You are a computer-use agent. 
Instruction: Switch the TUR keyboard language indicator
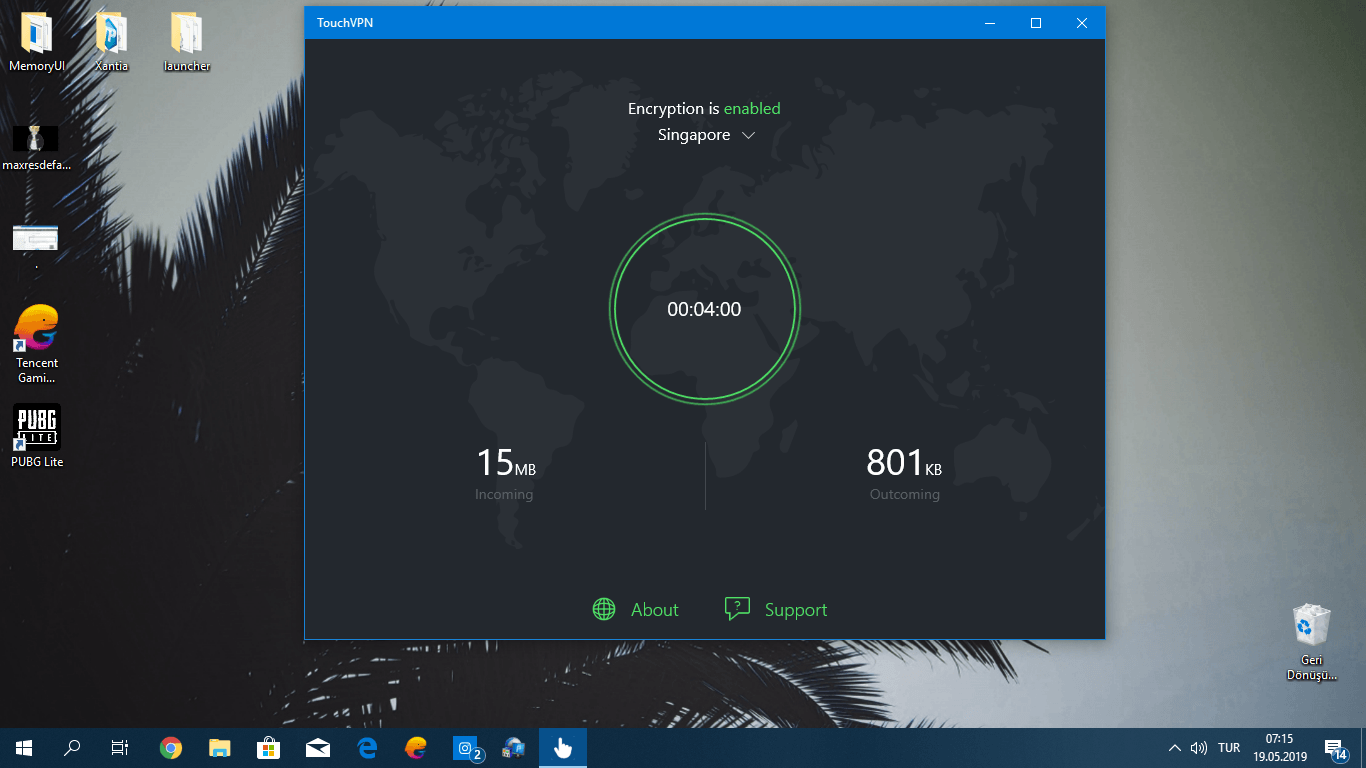coord(1229,748)
